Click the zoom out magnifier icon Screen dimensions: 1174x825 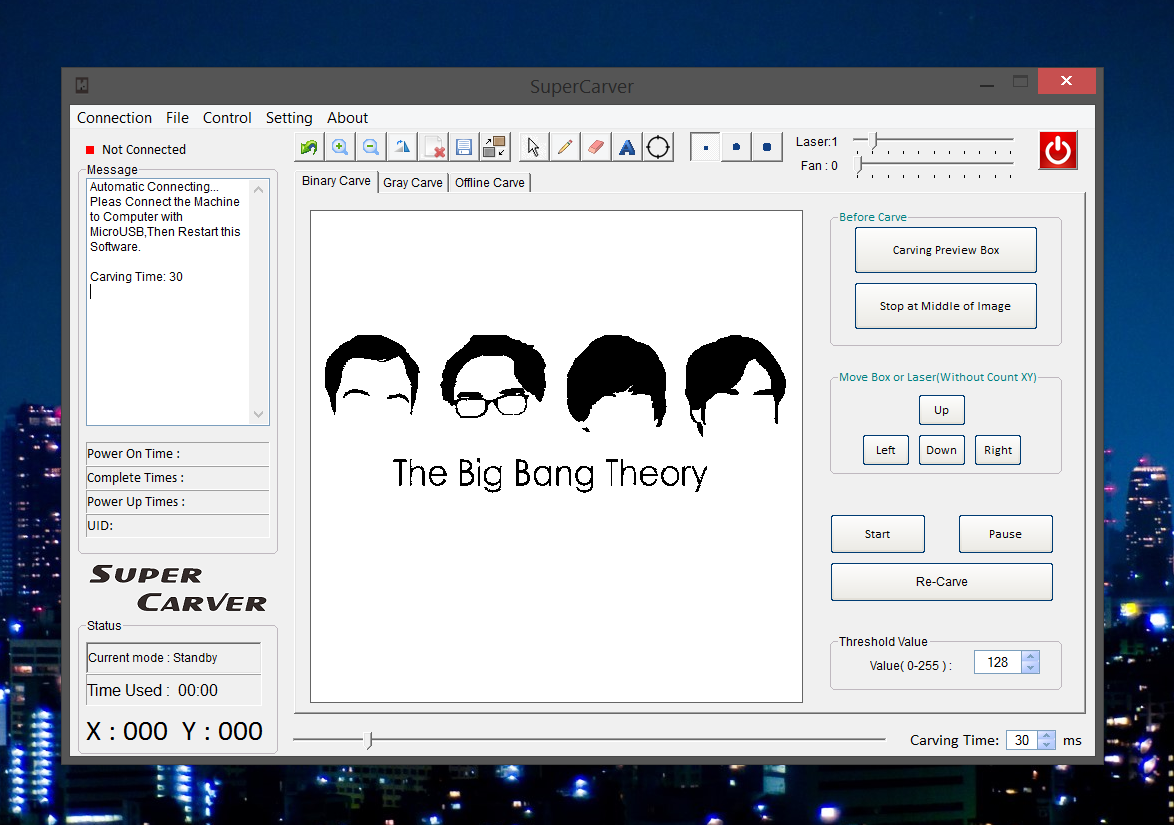[371, 147]
